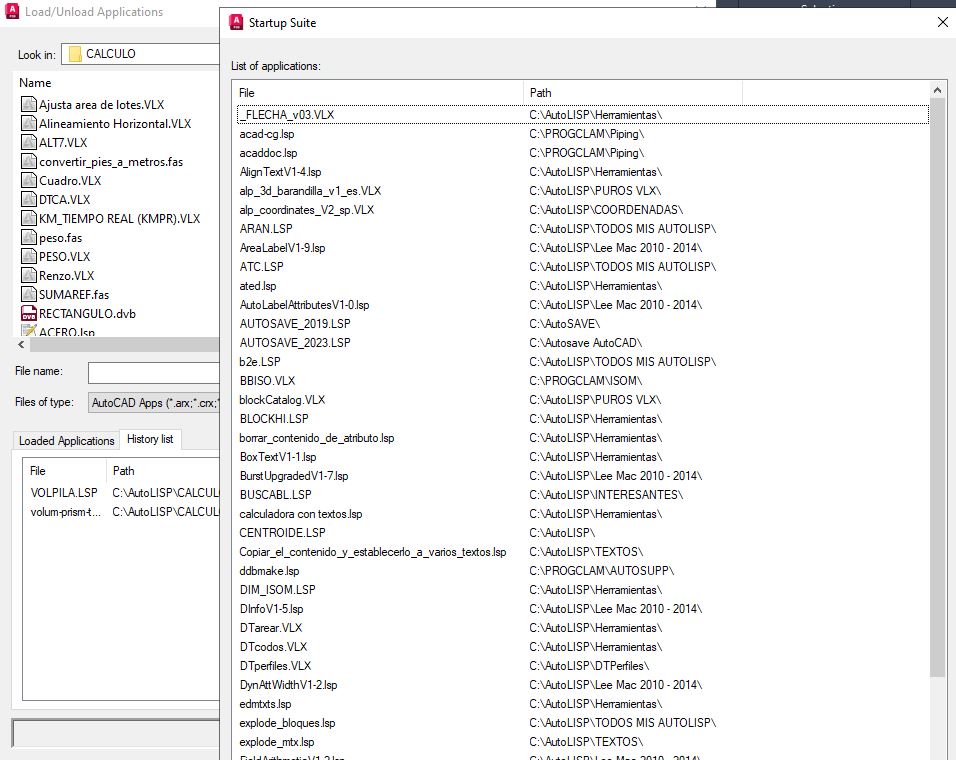Screen dimensions: 956x760
Task: Select explode_bloques.lsp row
Action: point(582,723)
